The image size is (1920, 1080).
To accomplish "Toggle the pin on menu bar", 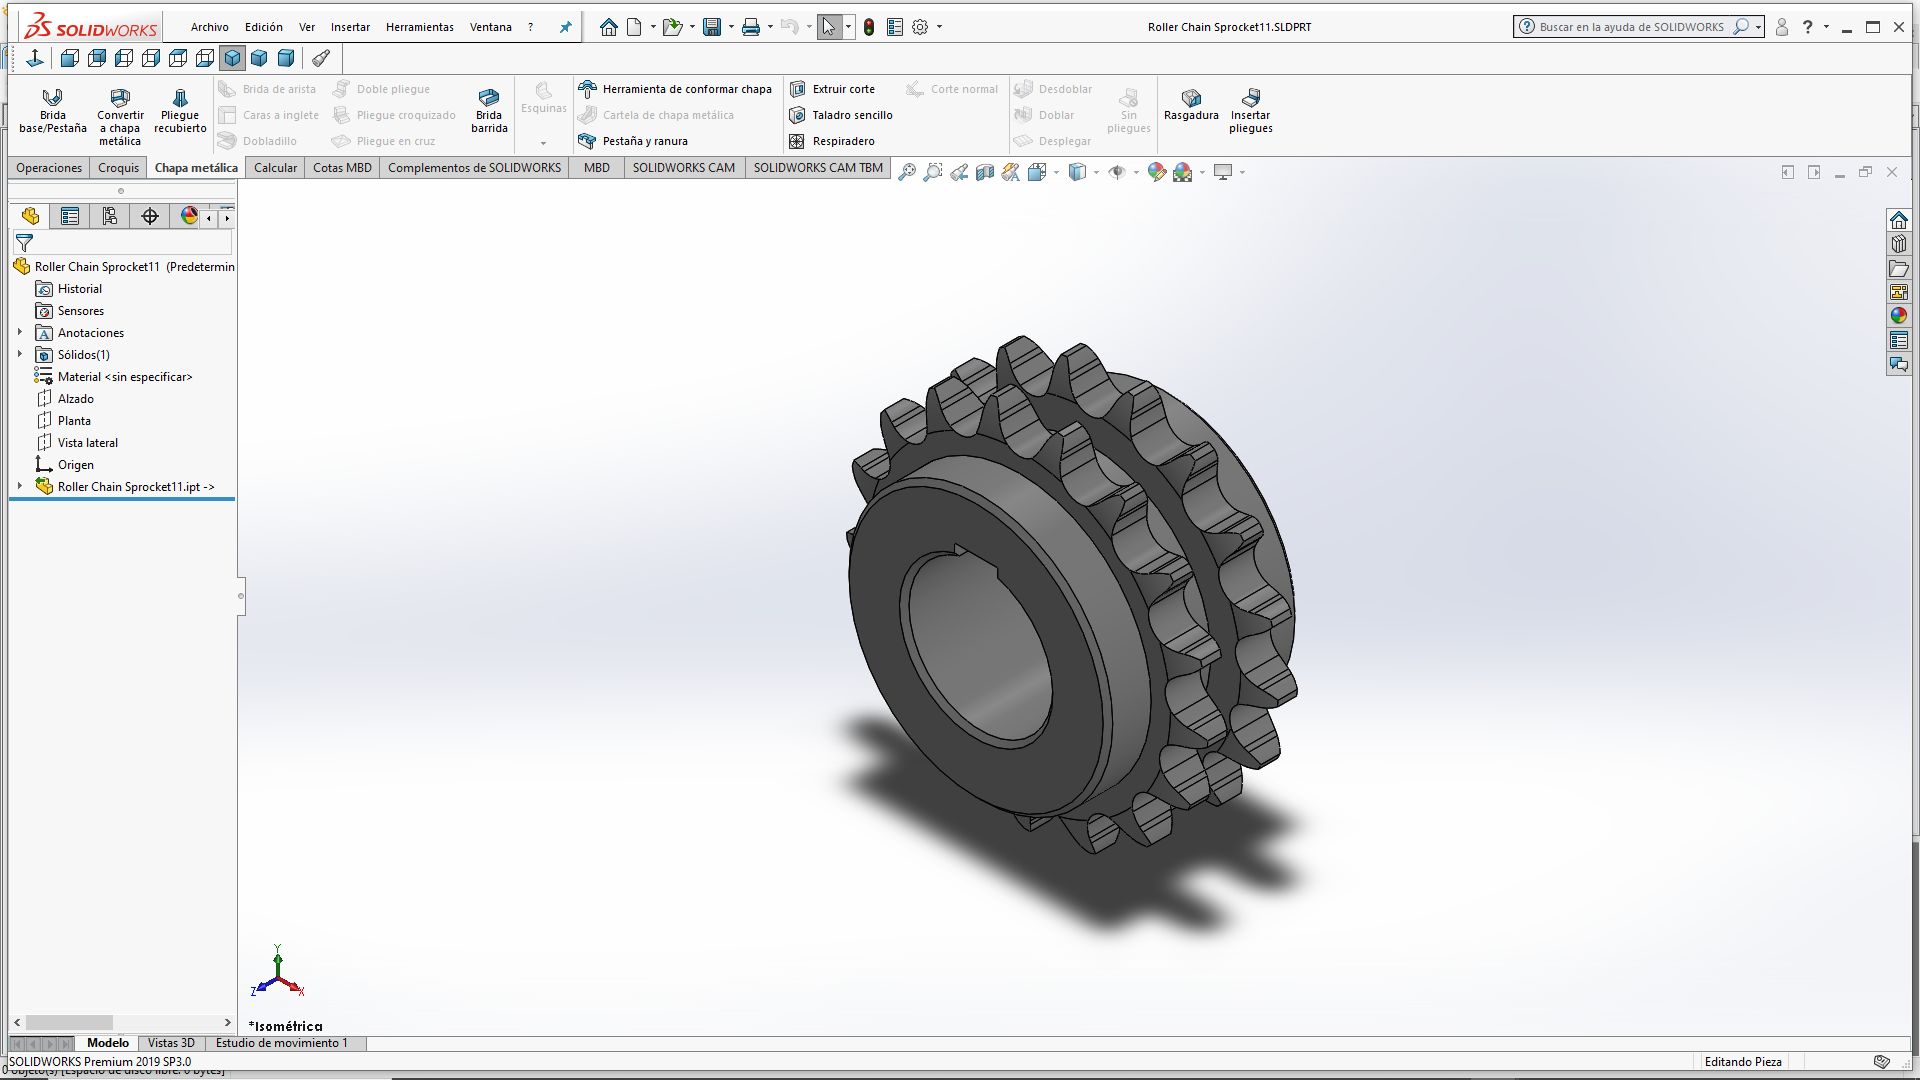I will 565,27.
